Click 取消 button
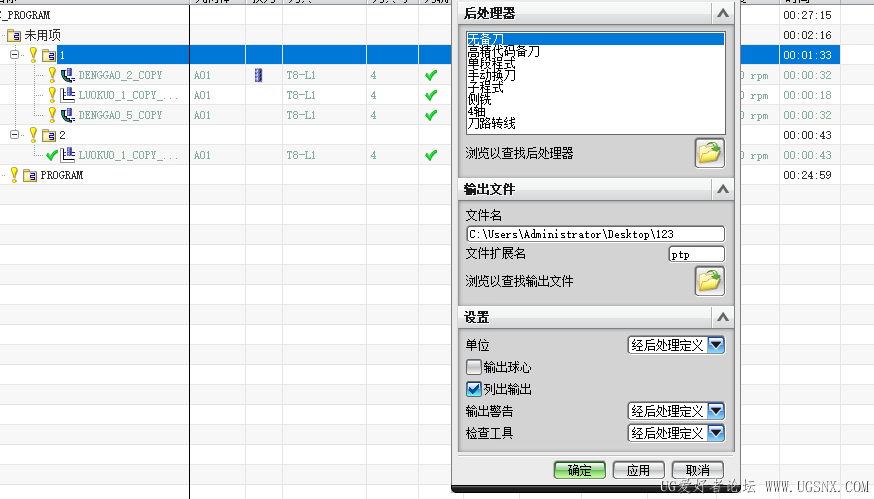This screenshot has height=499, width=874. coord(698,470)
